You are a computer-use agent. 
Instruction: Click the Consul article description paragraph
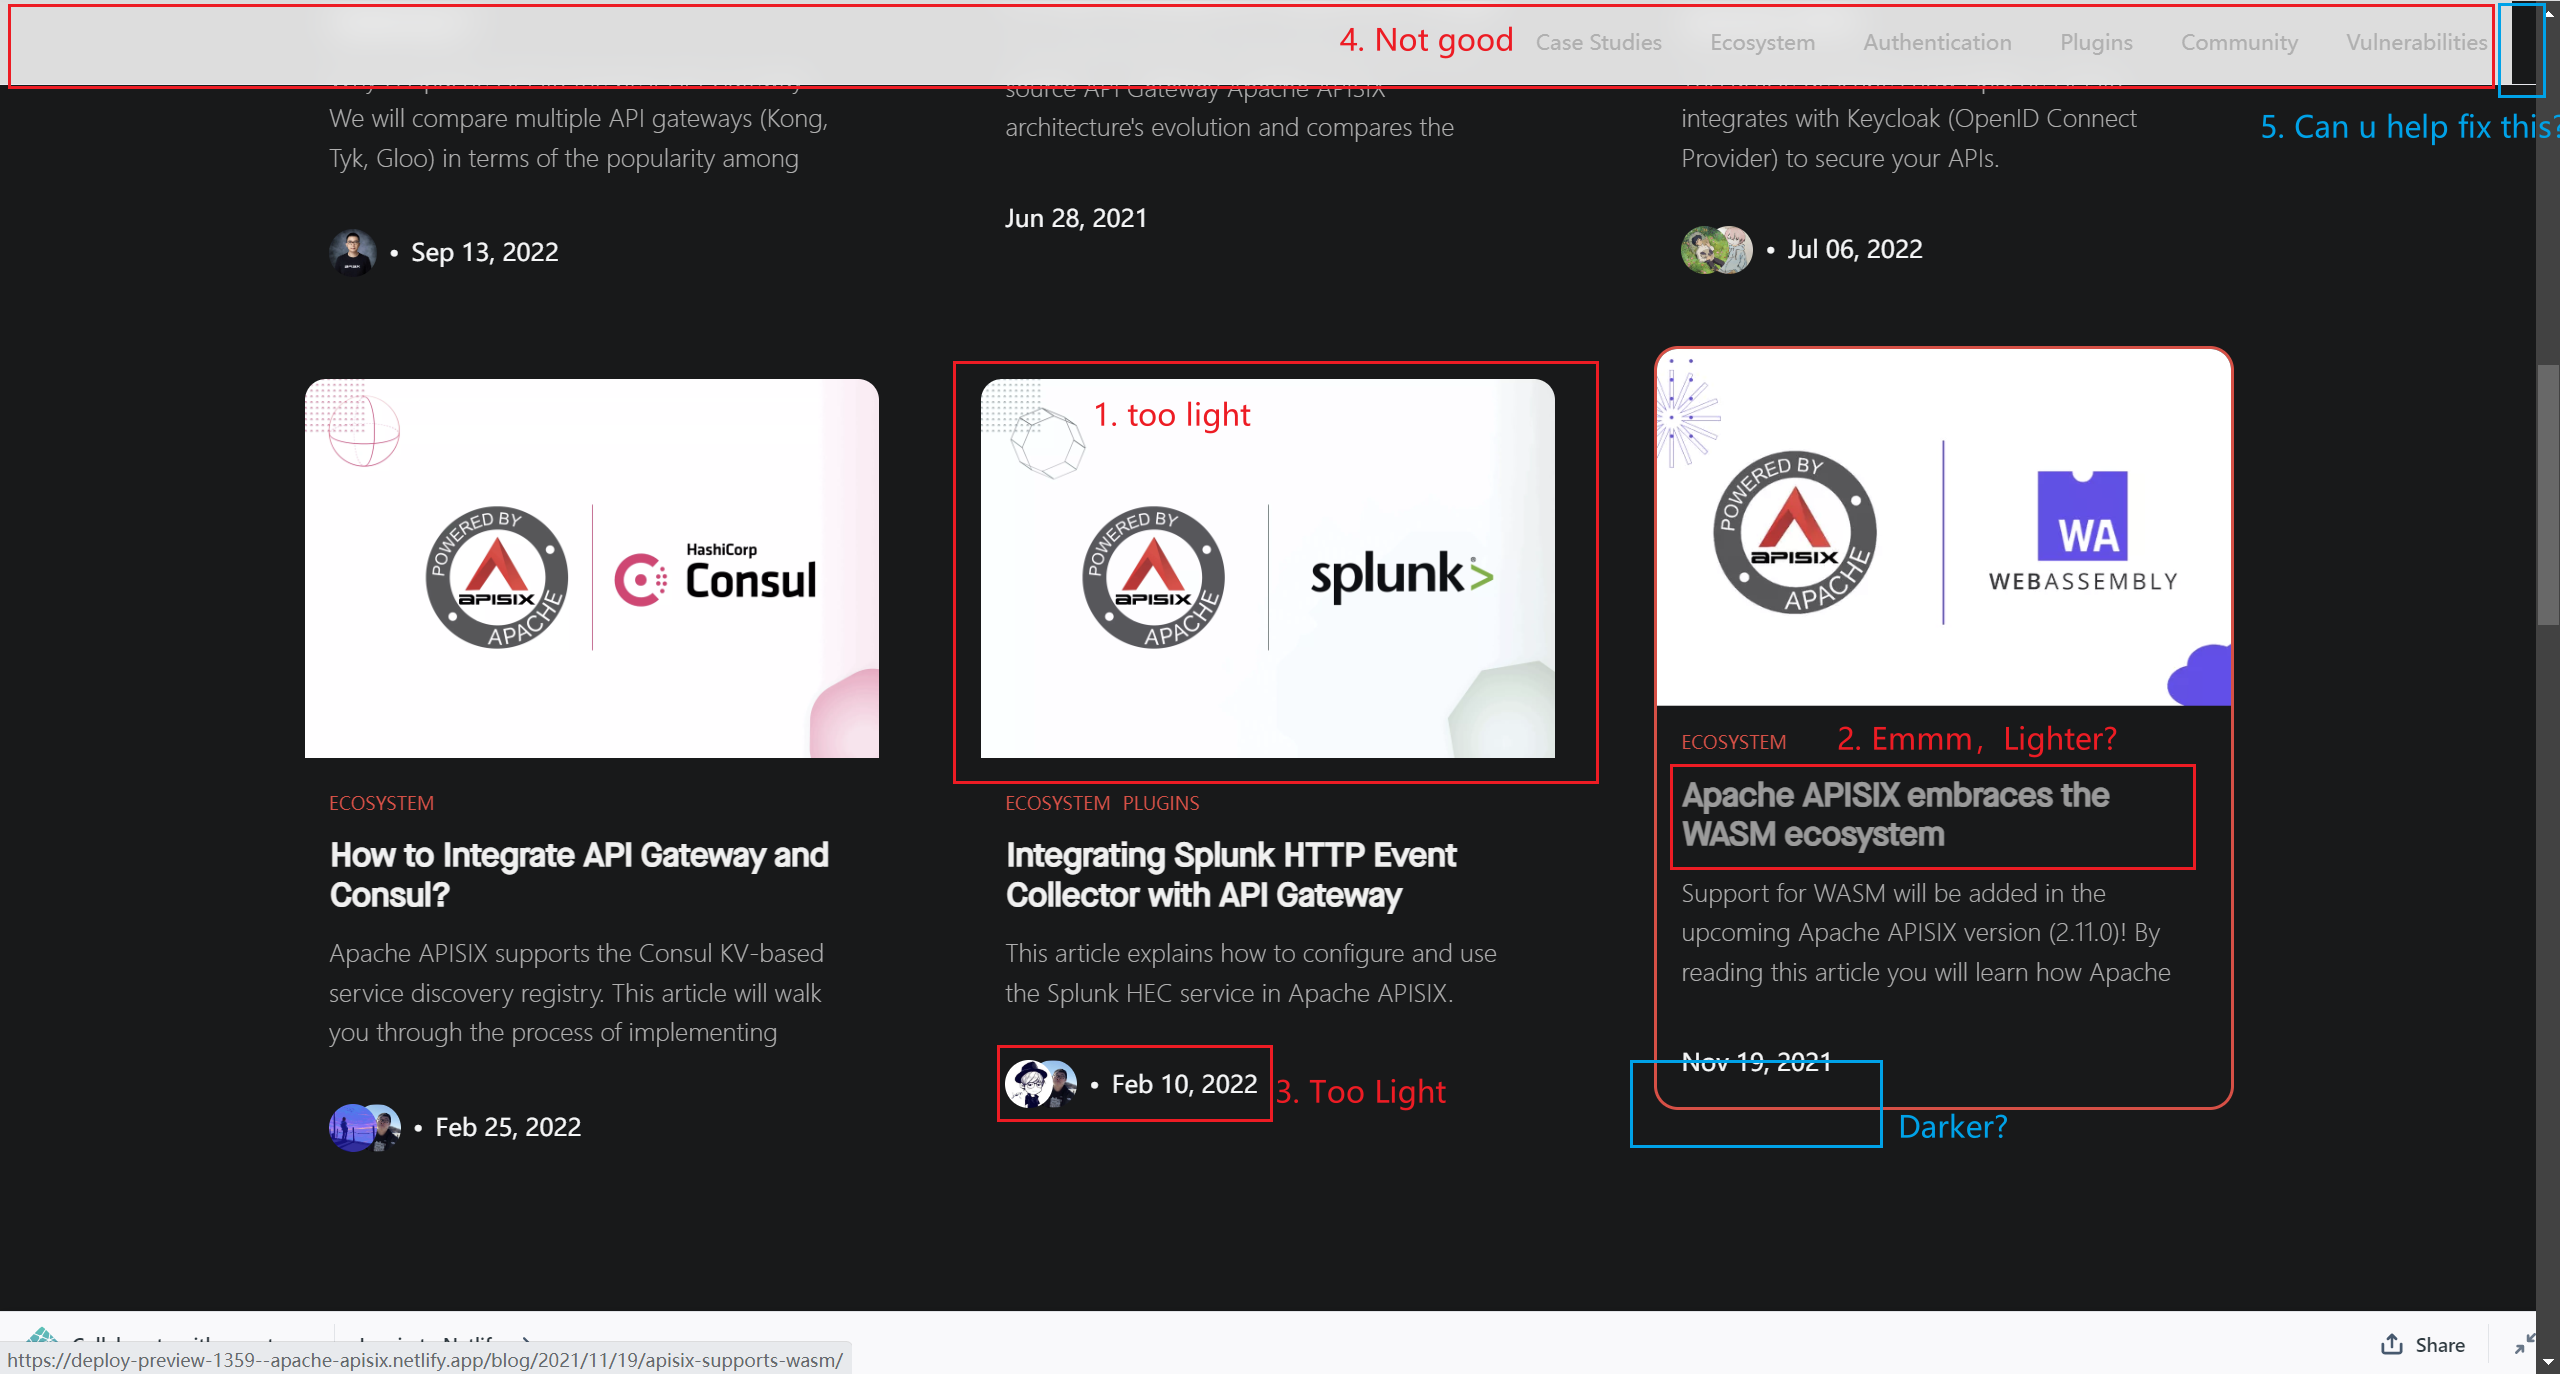576,993
